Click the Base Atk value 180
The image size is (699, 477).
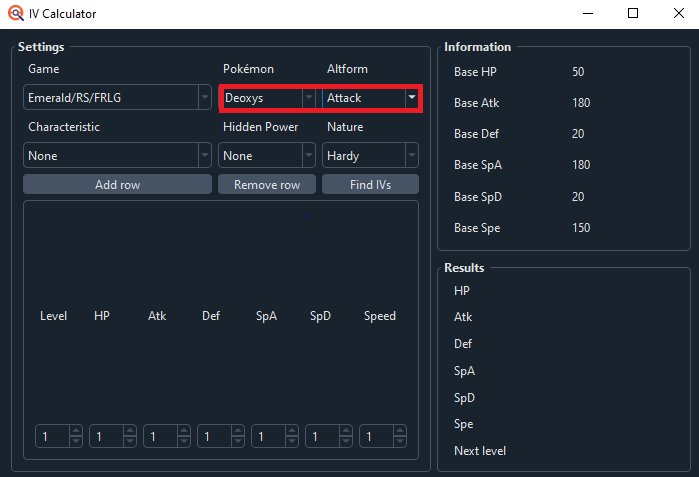(x=581, y=103)
